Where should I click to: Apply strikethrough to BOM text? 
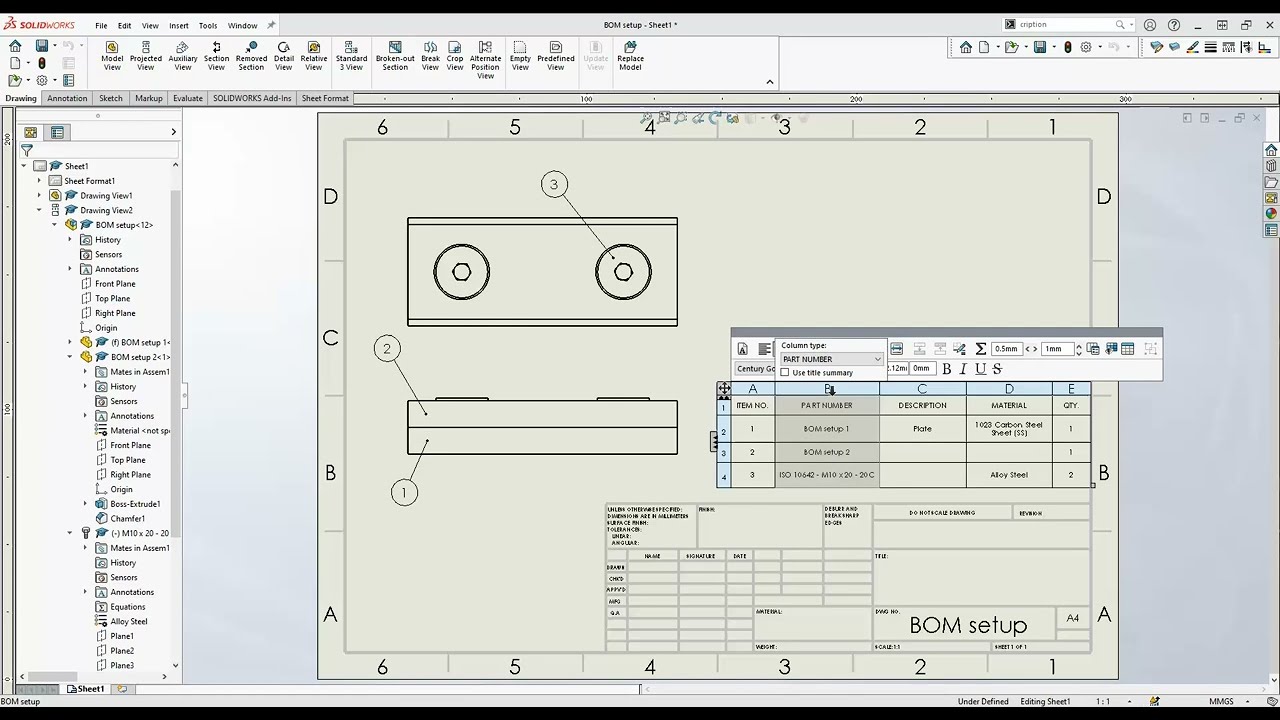[x=997, y=369]
